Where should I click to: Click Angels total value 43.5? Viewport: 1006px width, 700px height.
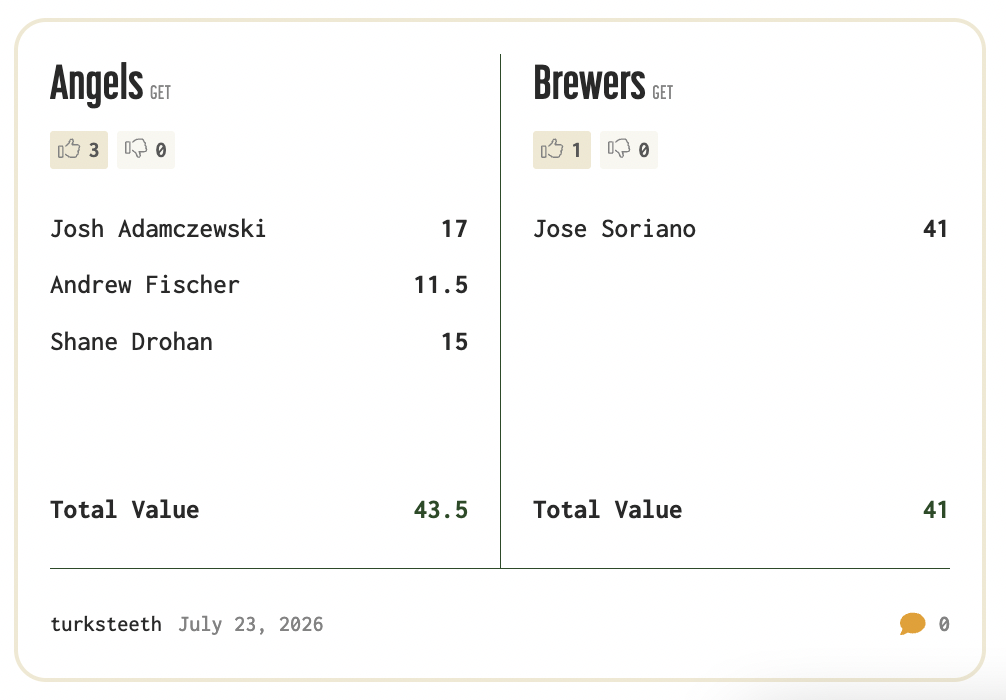point(441,510)
